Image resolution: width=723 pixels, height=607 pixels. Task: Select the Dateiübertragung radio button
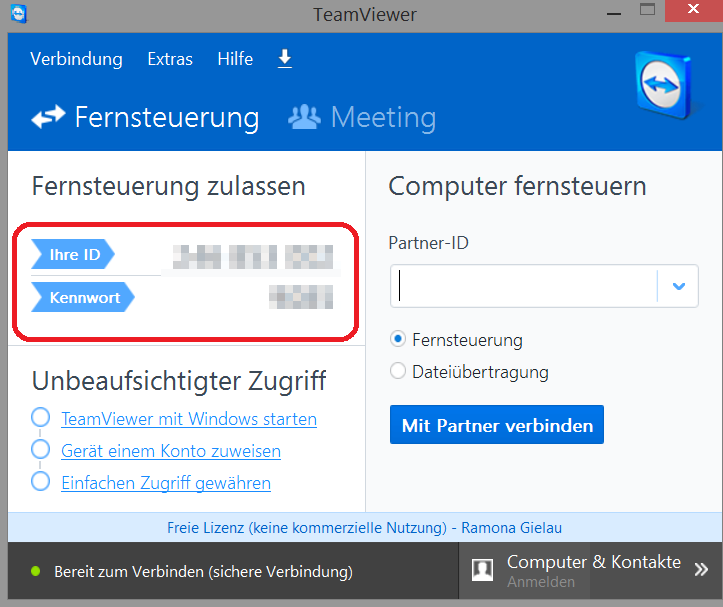point(398,372)
